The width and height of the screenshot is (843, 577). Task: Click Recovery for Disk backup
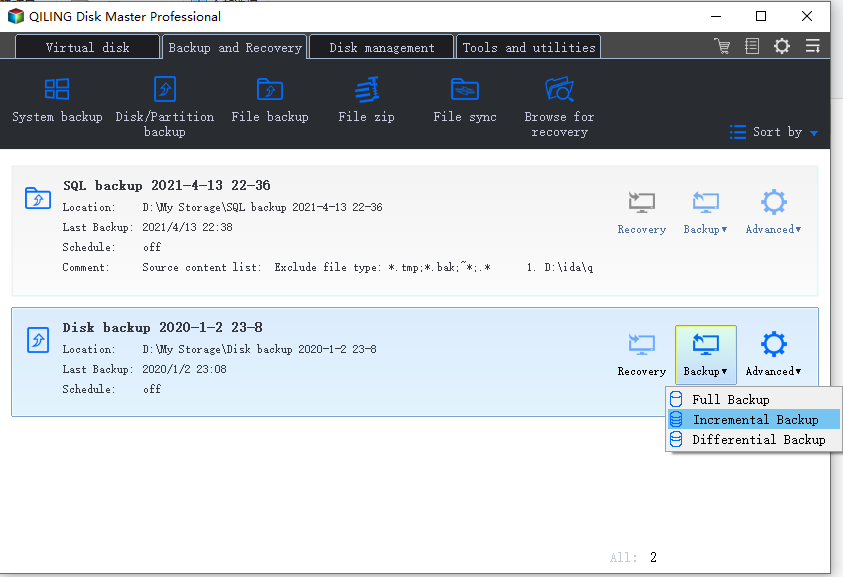click(x=641, y=355)
